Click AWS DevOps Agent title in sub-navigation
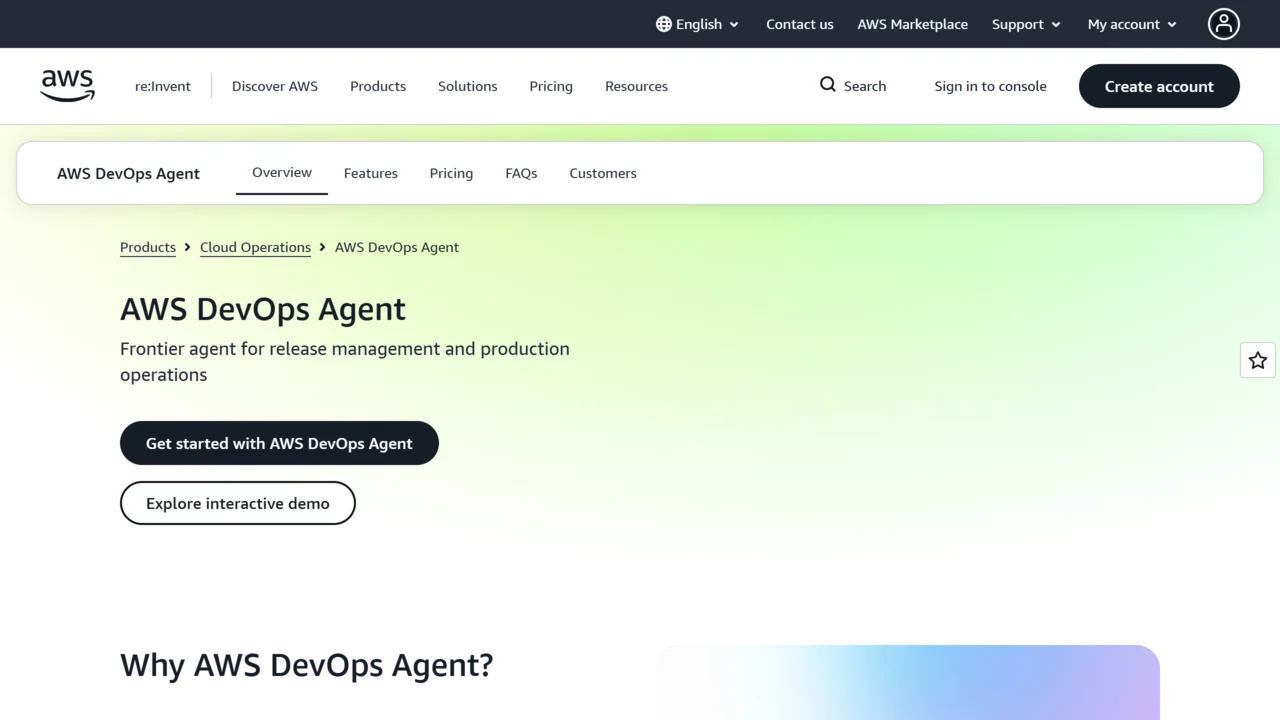 pyautogui.click(x=128, y=173)
